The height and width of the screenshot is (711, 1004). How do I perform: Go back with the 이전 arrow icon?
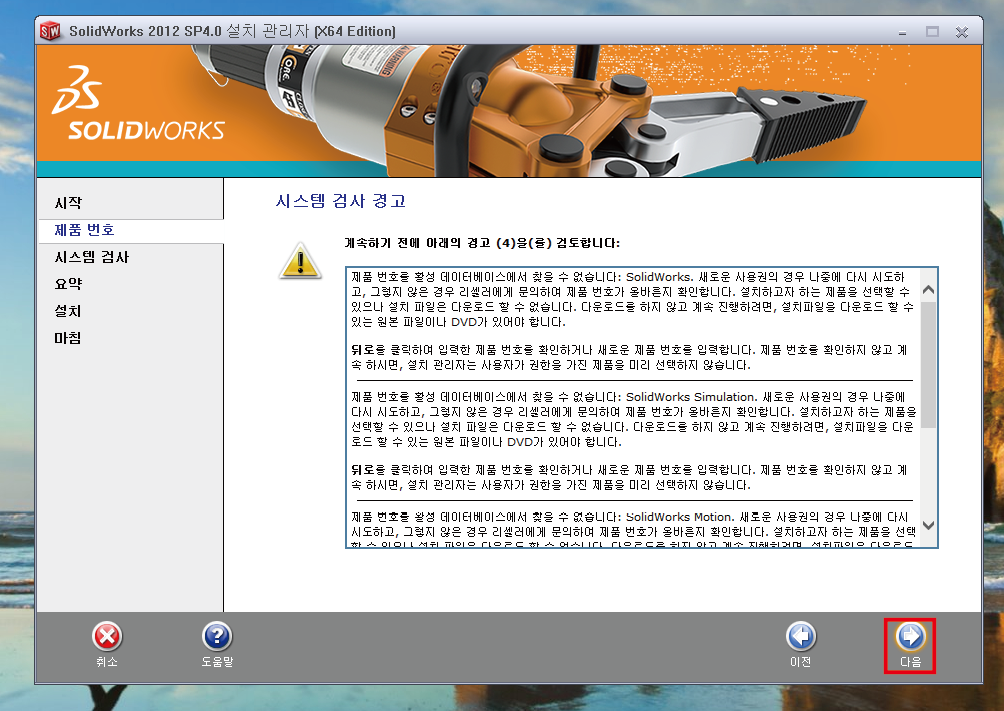coord(801,636)
